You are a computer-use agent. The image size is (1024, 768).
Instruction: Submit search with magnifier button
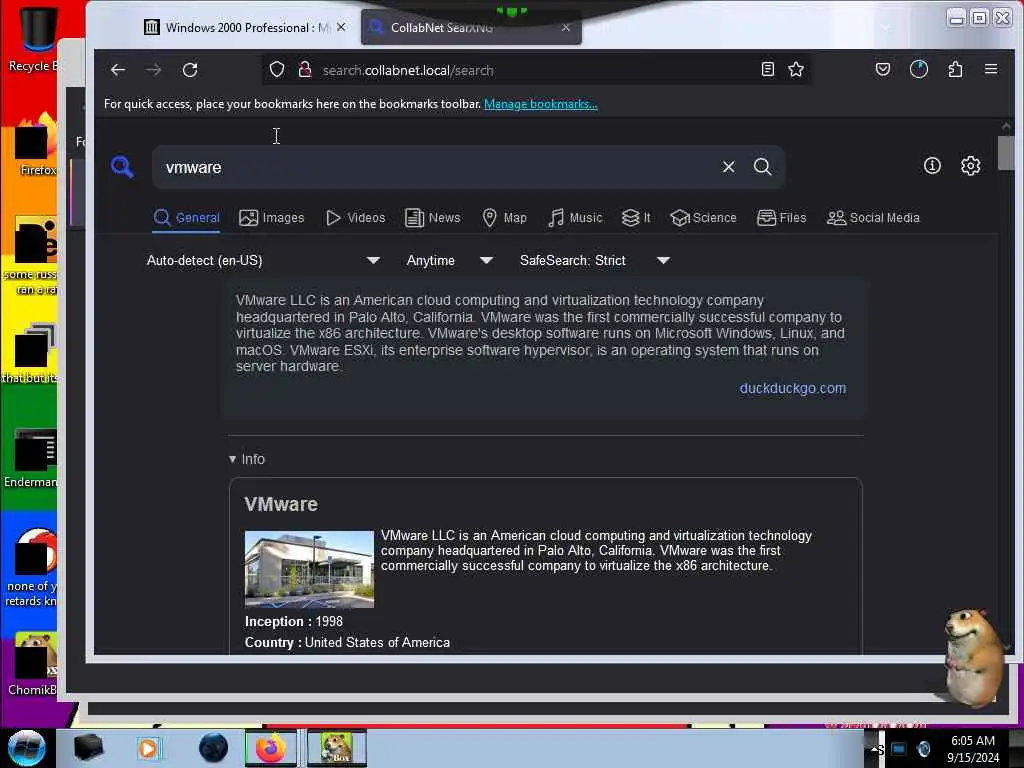coord(762,167)
